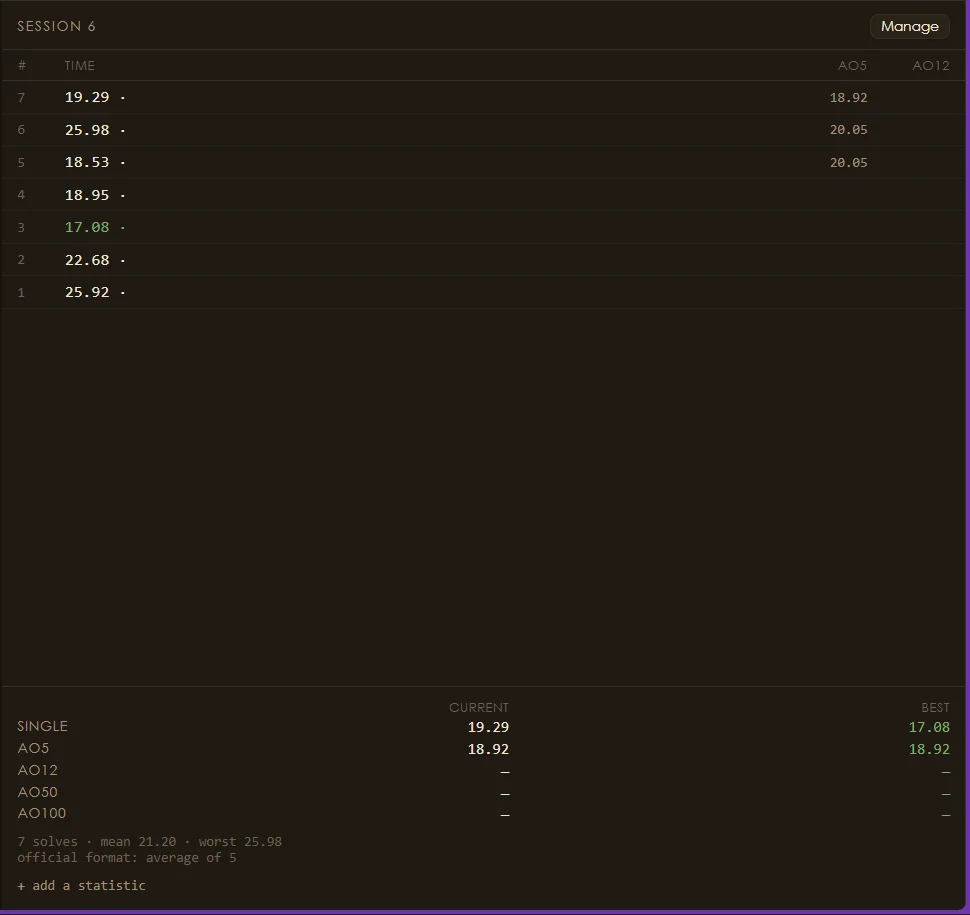Click the AO5 label in the statistics panel

point(33,749)
